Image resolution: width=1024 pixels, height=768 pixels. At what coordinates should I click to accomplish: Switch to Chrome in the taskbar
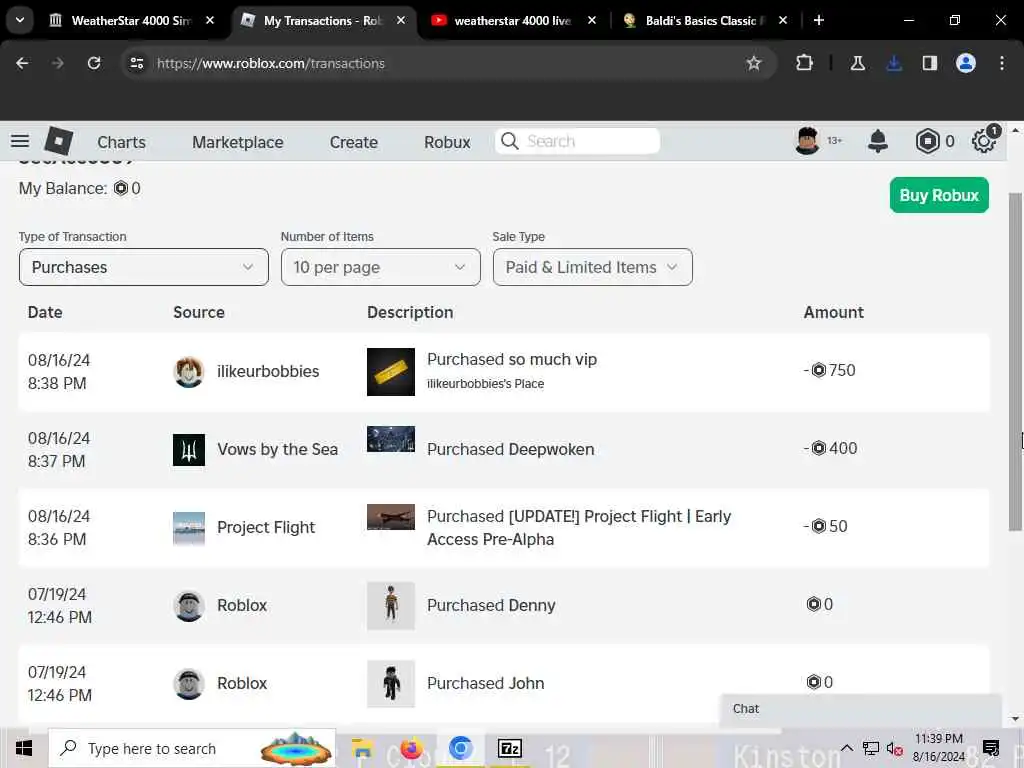tap(460, 748)
